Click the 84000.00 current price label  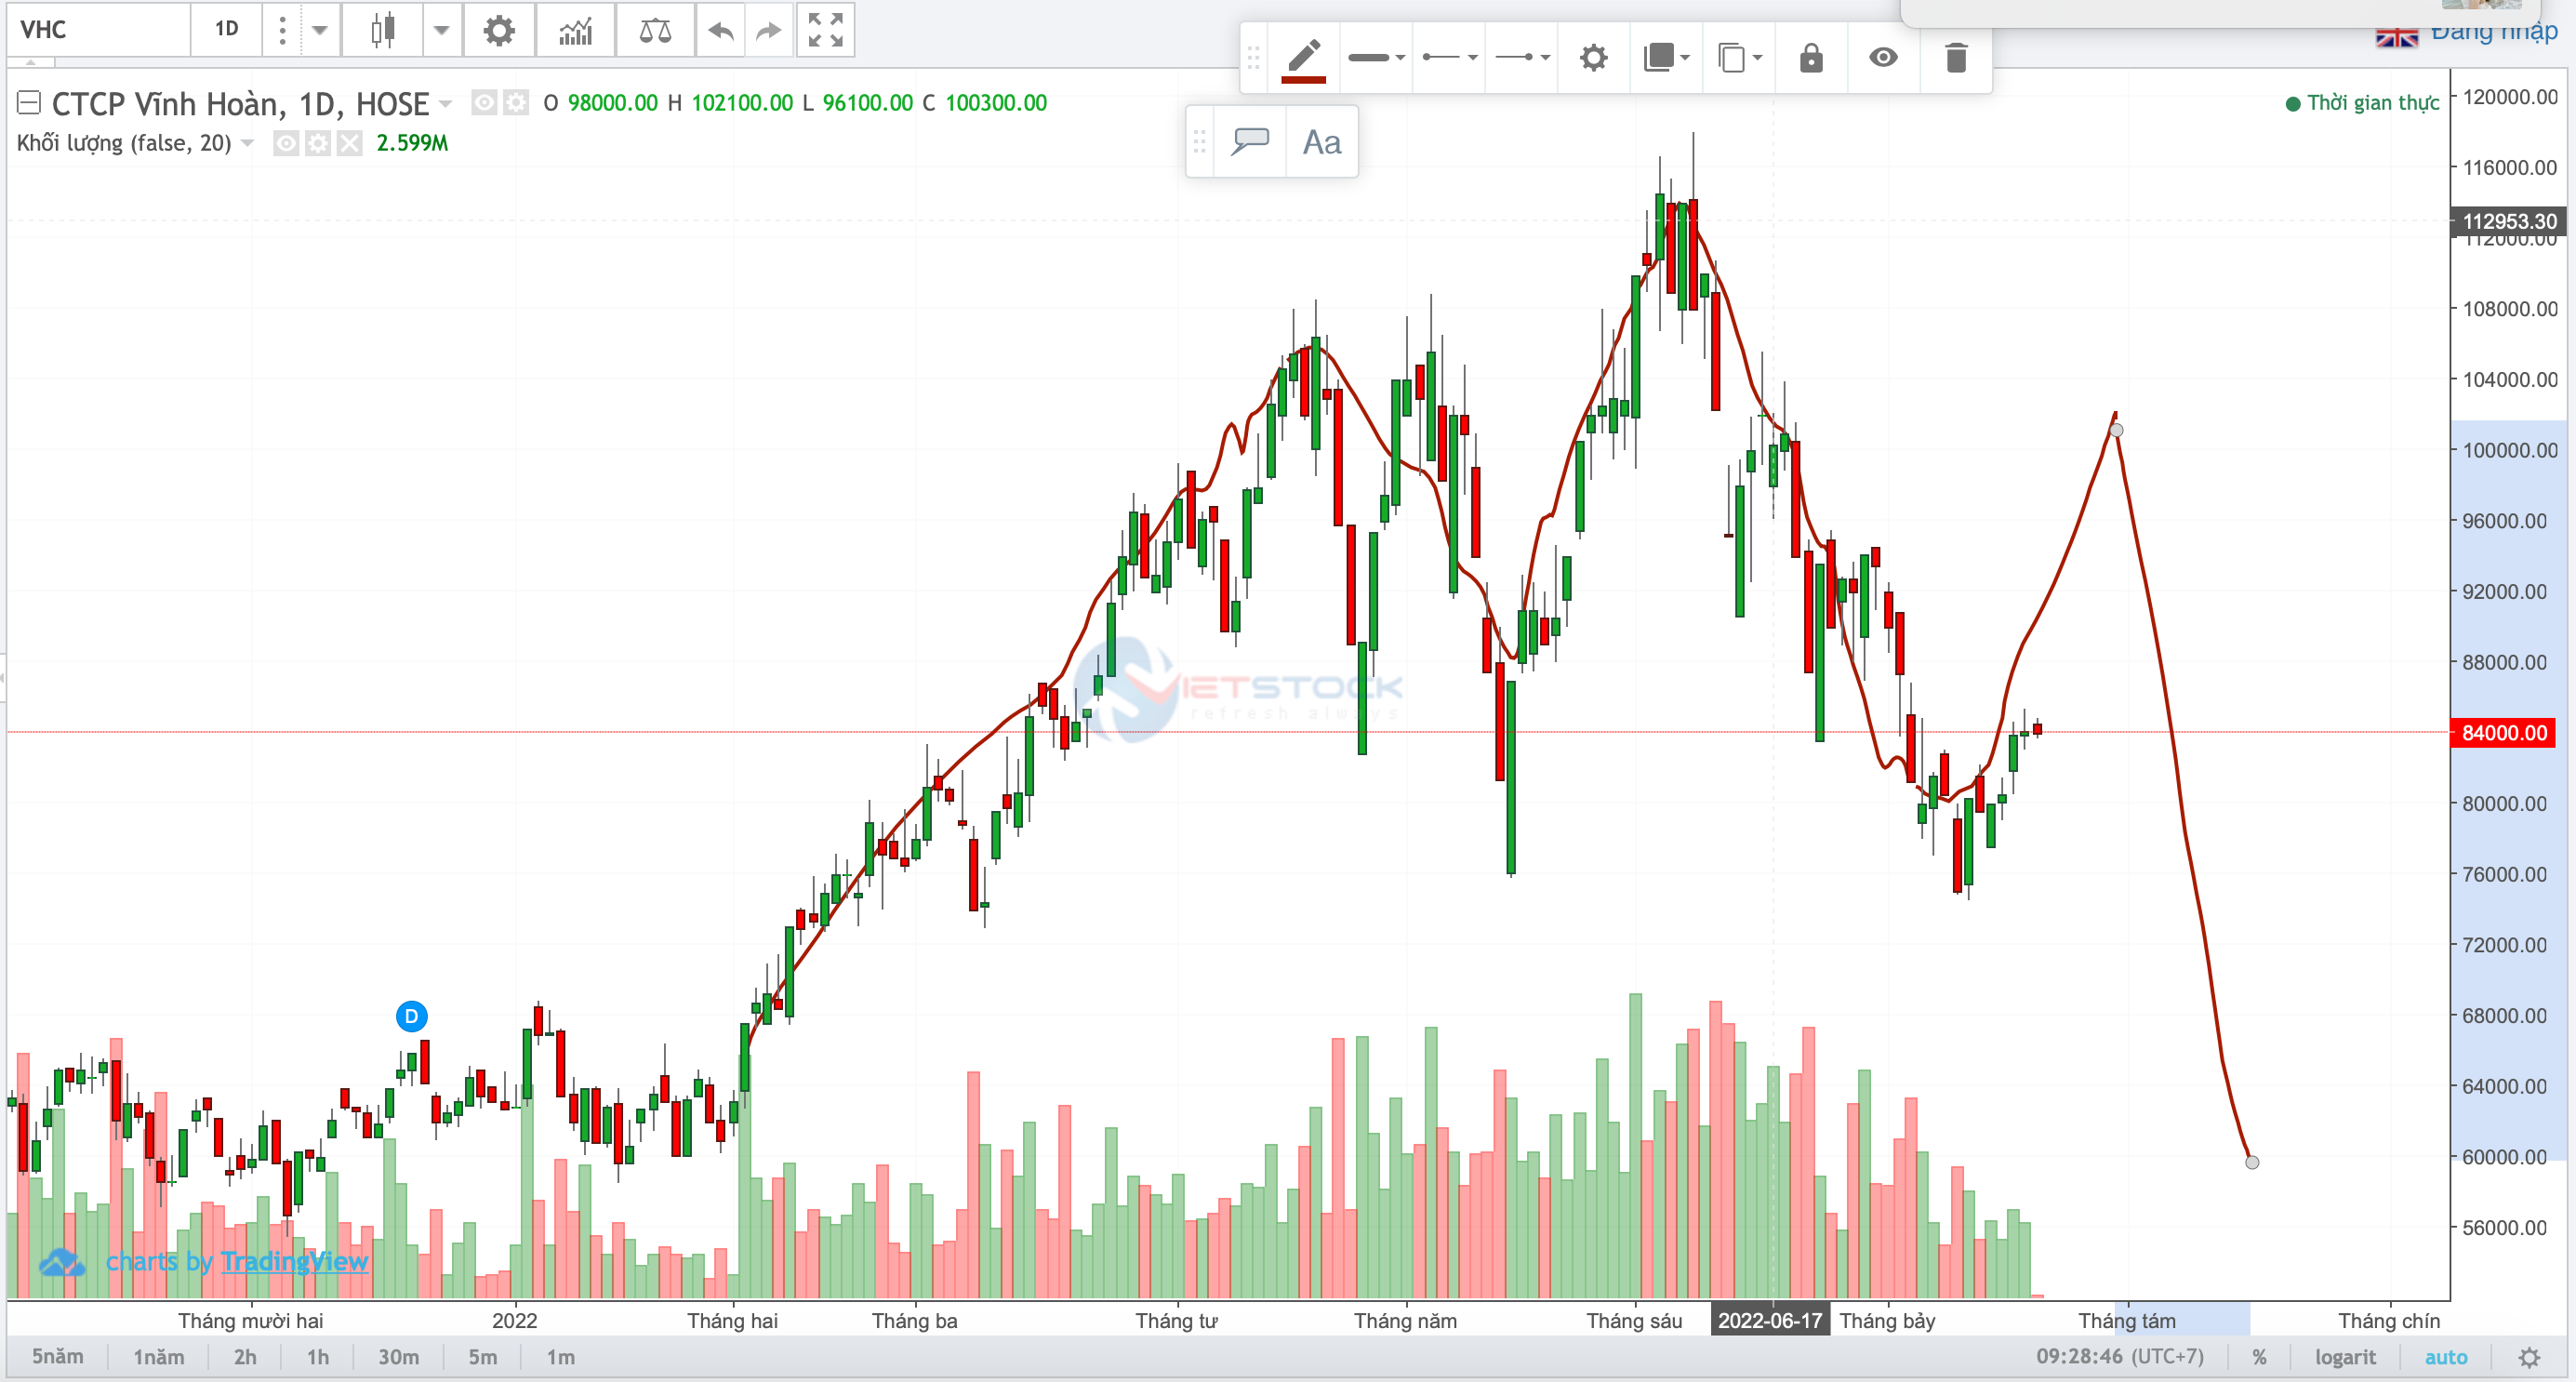tap(2503, 733)
